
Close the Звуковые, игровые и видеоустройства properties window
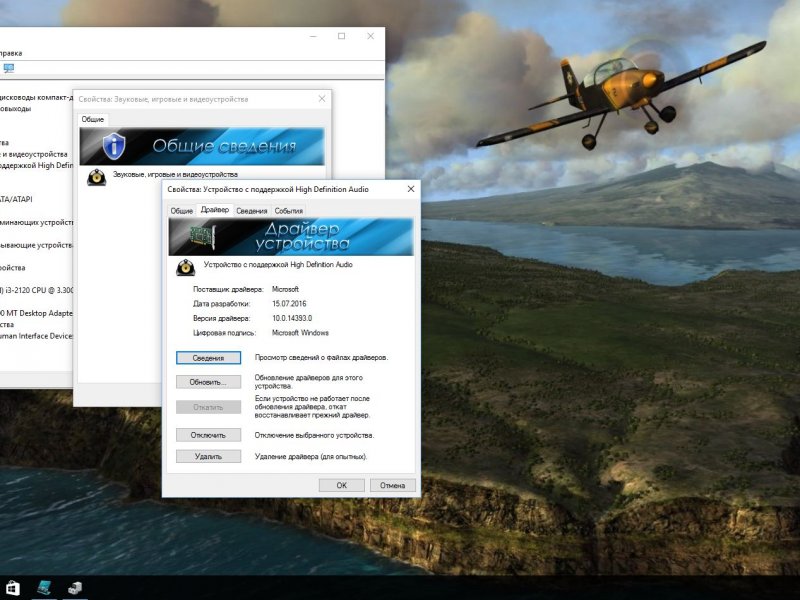(x=321, y=98)
